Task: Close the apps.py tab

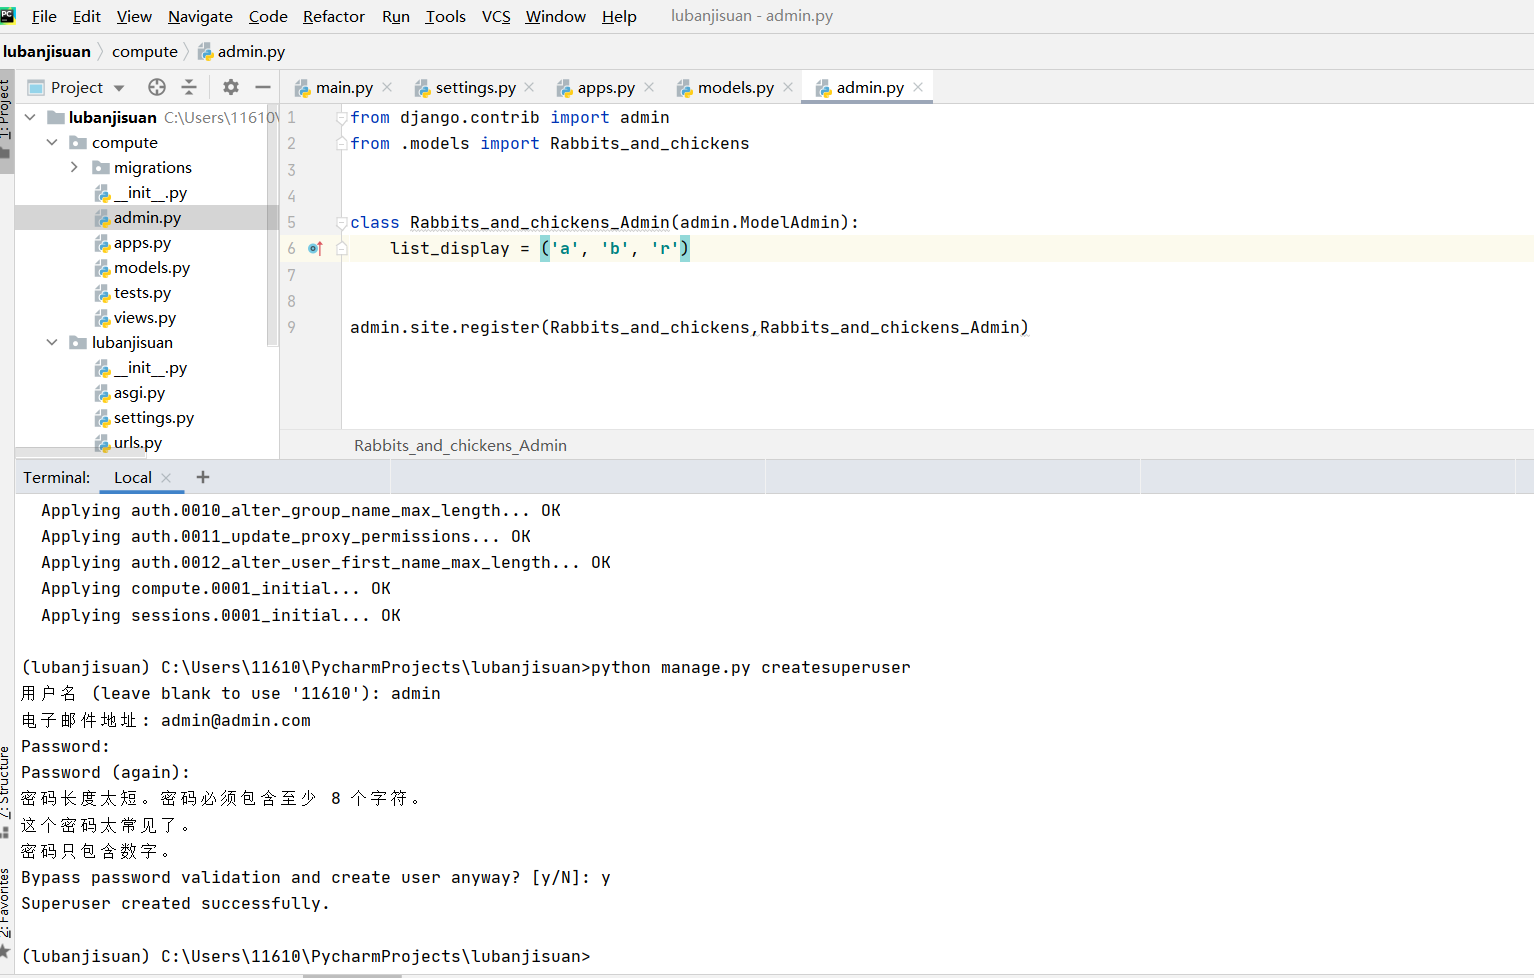Action: click(649, 87)
